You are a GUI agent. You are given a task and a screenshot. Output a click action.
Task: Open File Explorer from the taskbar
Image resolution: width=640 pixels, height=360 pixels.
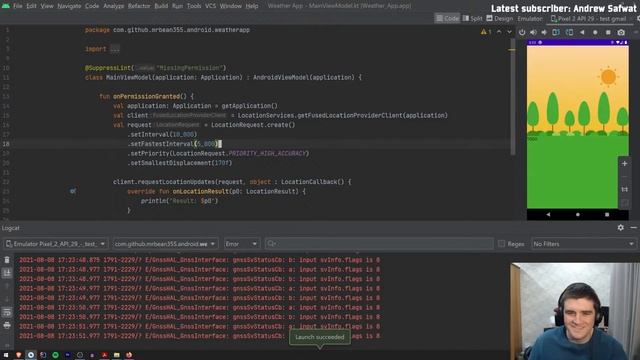(117, 355)
